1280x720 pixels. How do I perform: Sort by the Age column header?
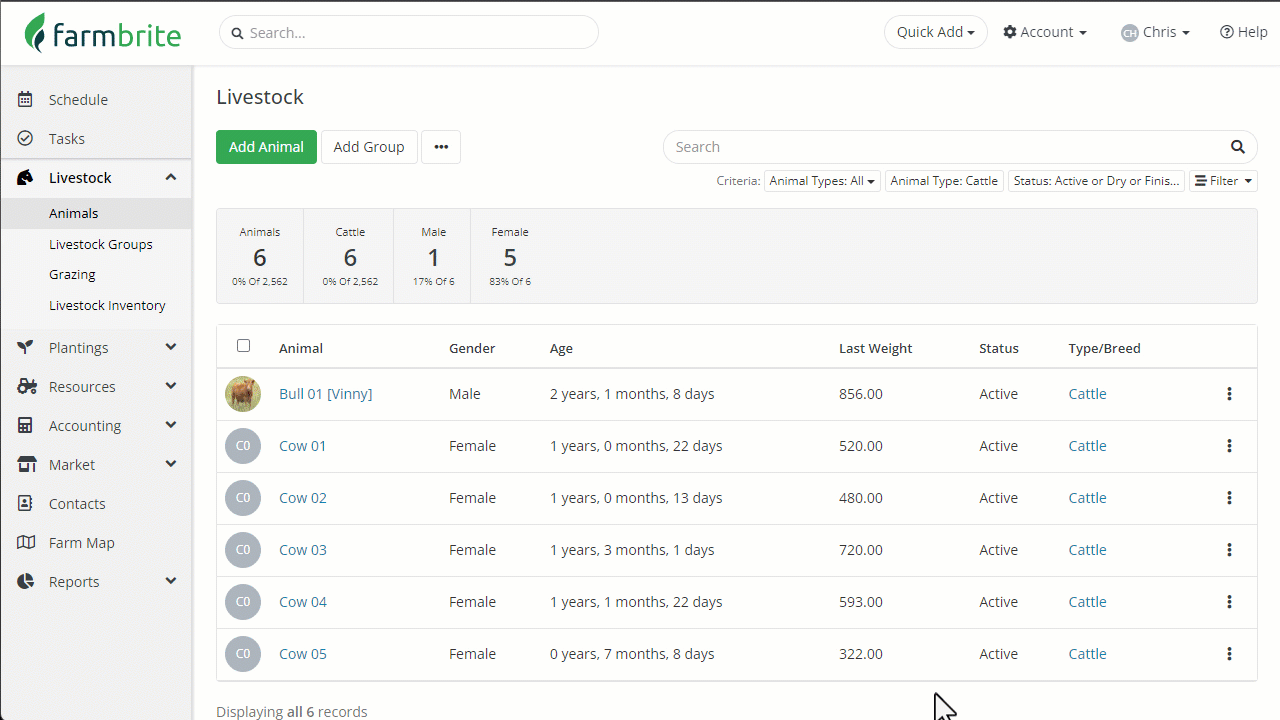(561, 348)
